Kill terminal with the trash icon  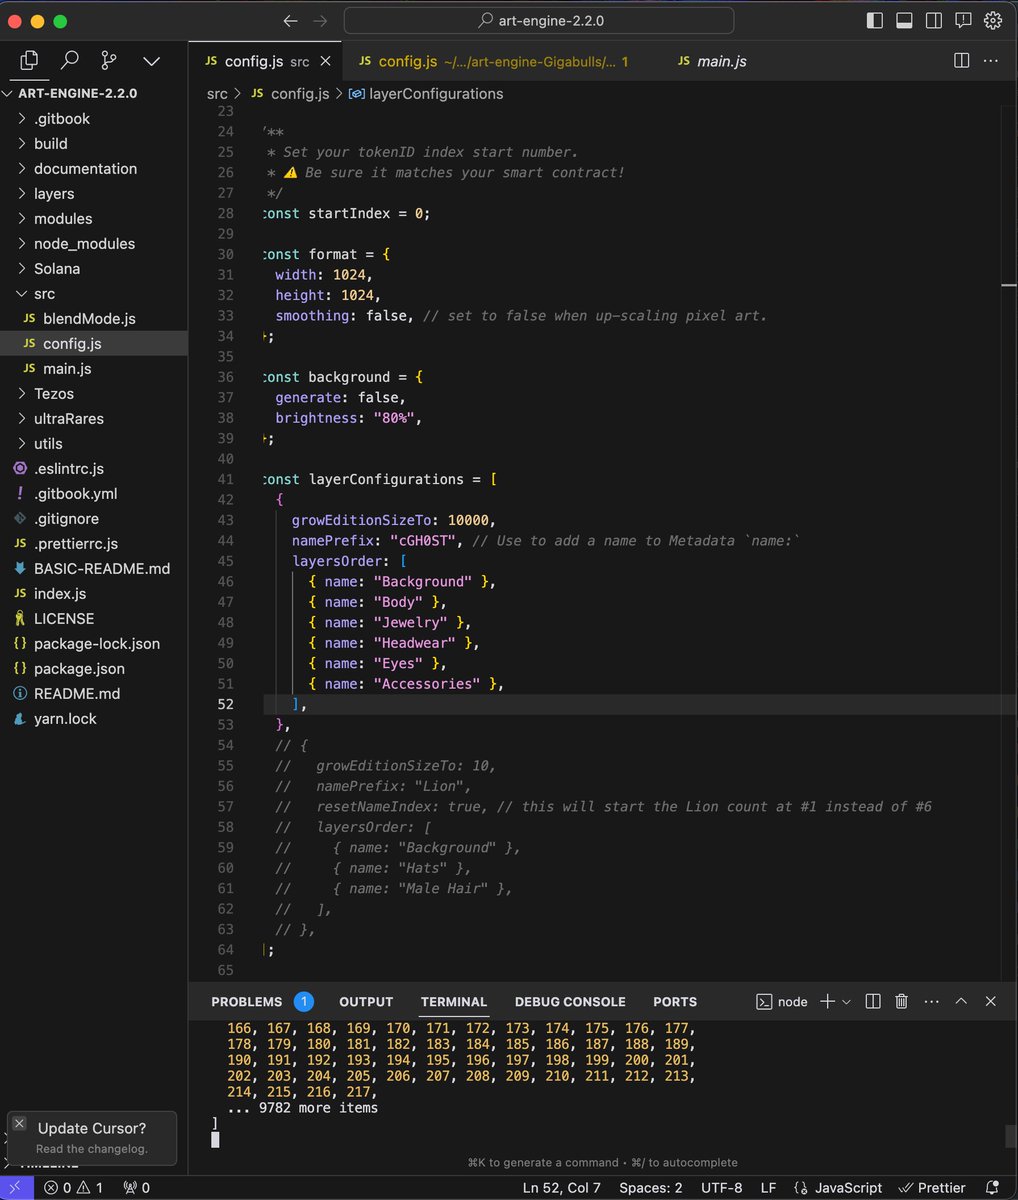pos(901,1001)
